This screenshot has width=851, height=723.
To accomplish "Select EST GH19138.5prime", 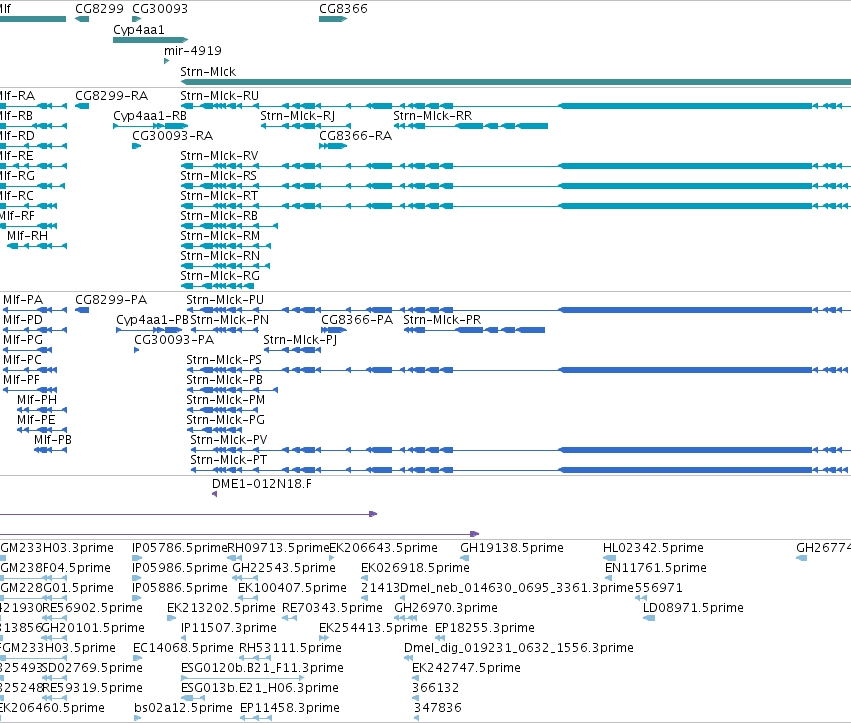I will (x=512, y=548).
